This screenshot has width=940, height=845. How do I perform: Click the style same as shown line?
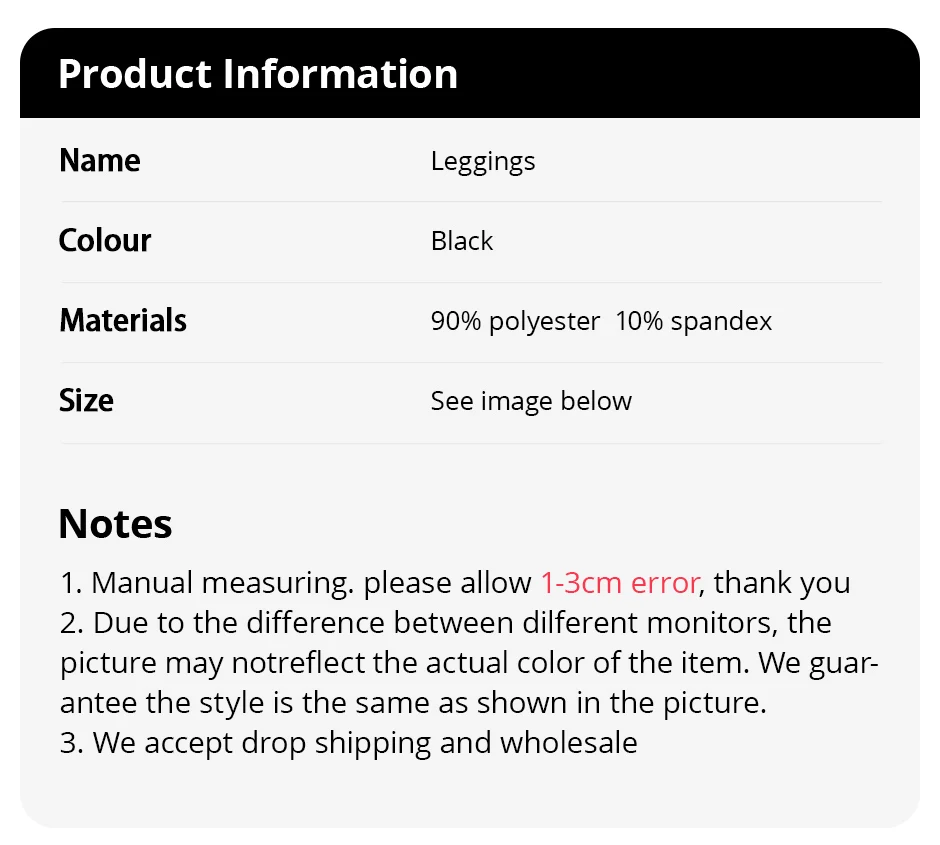click(x=412, y=703)
